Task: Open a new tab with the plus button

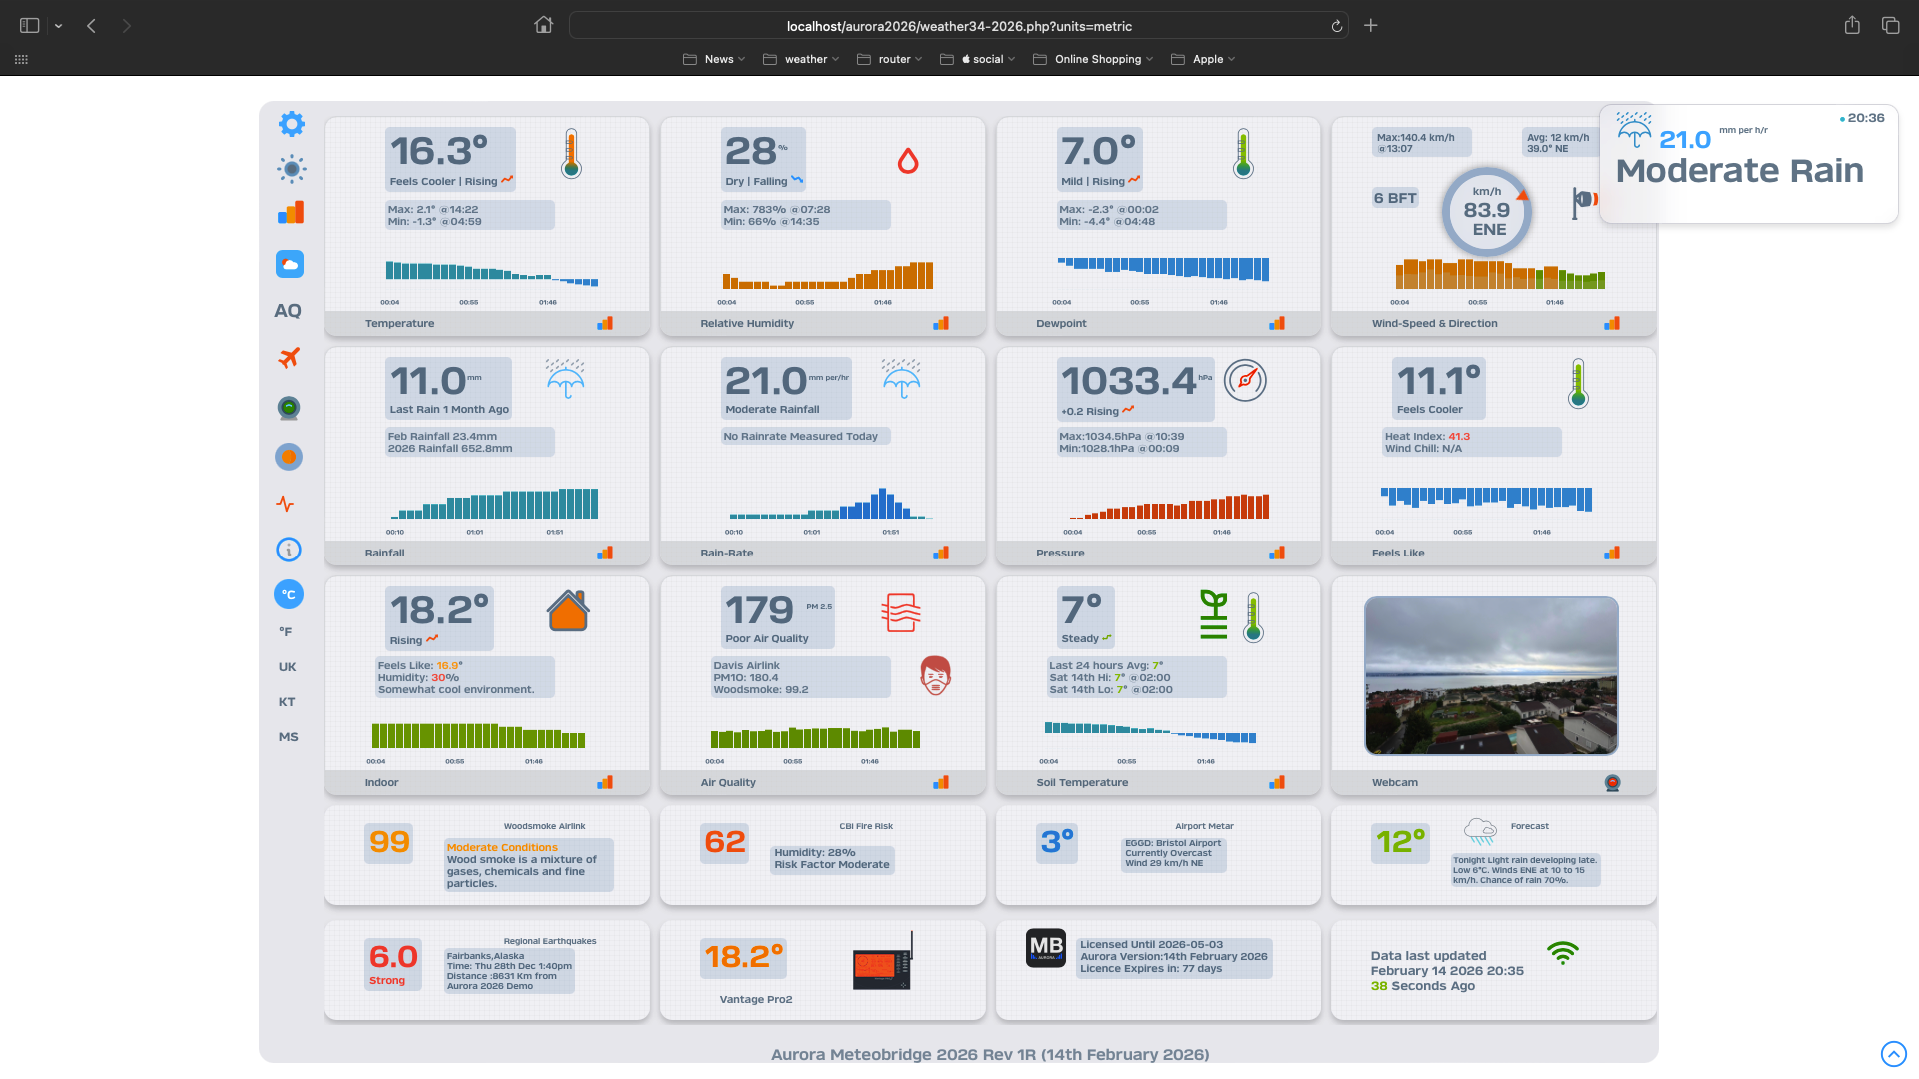Action: point(1370,26)
